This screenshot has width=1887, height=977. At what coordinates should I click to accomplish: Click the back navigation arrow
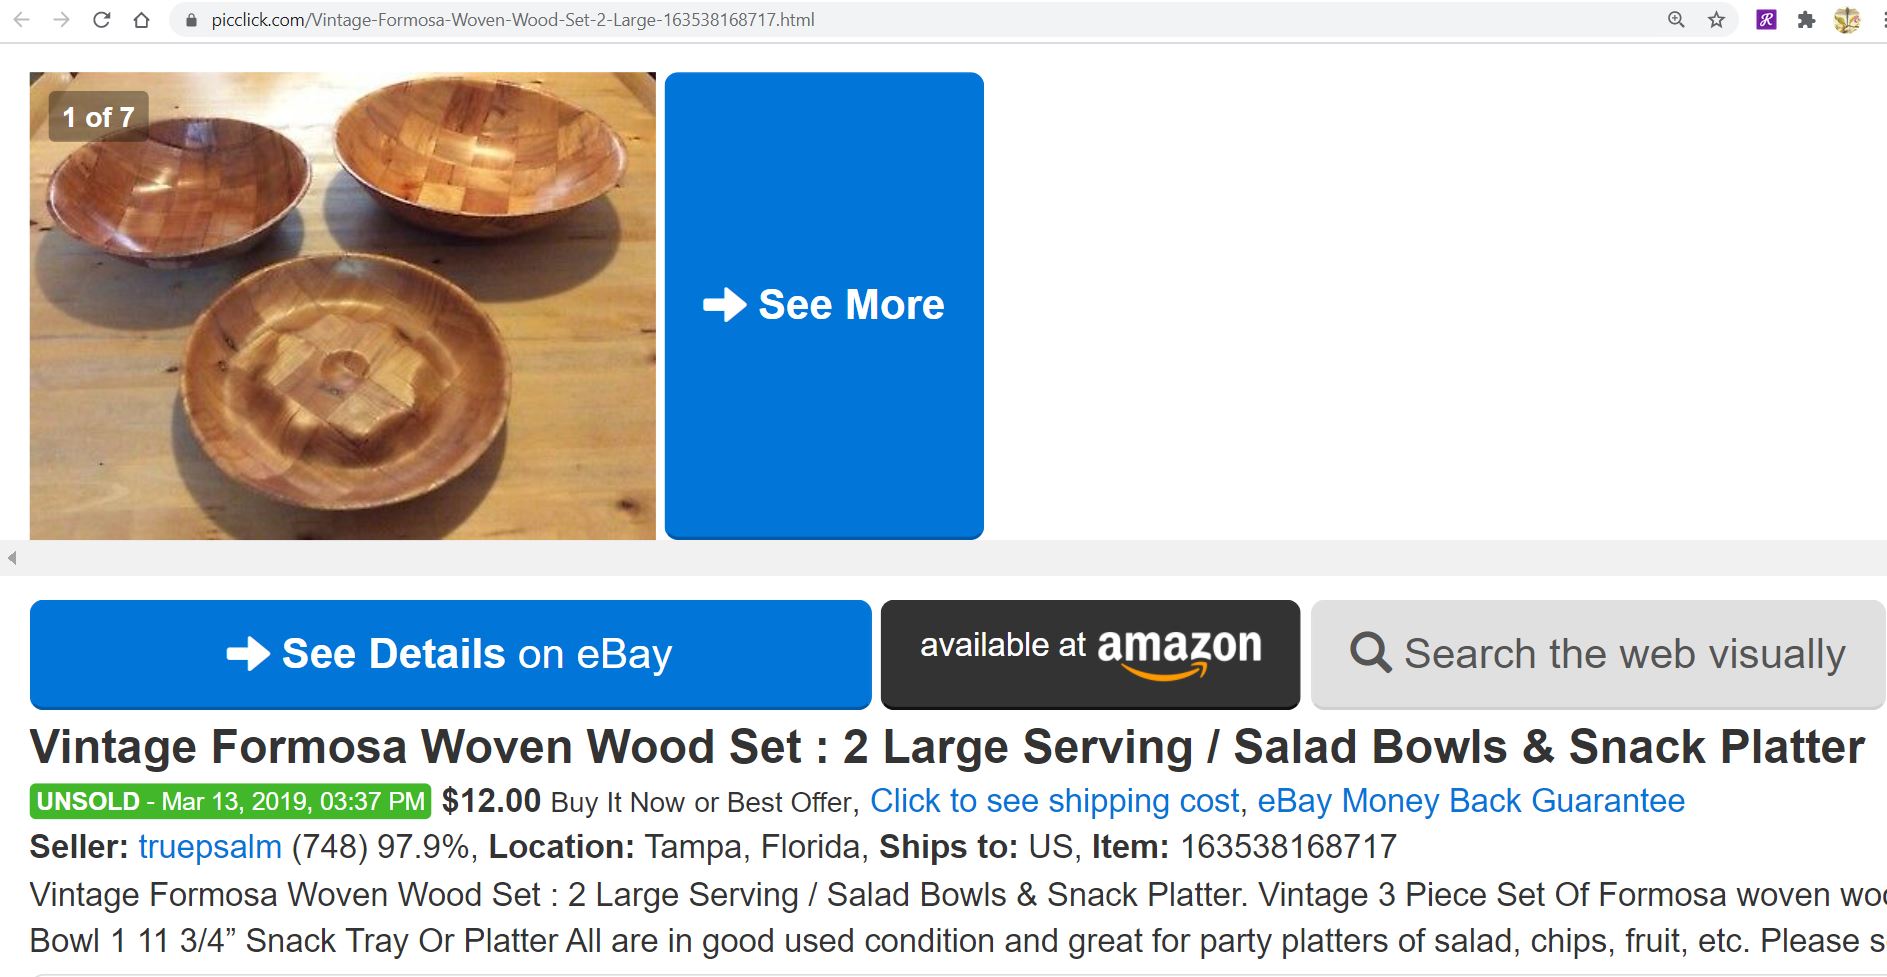tap(22, 19)
